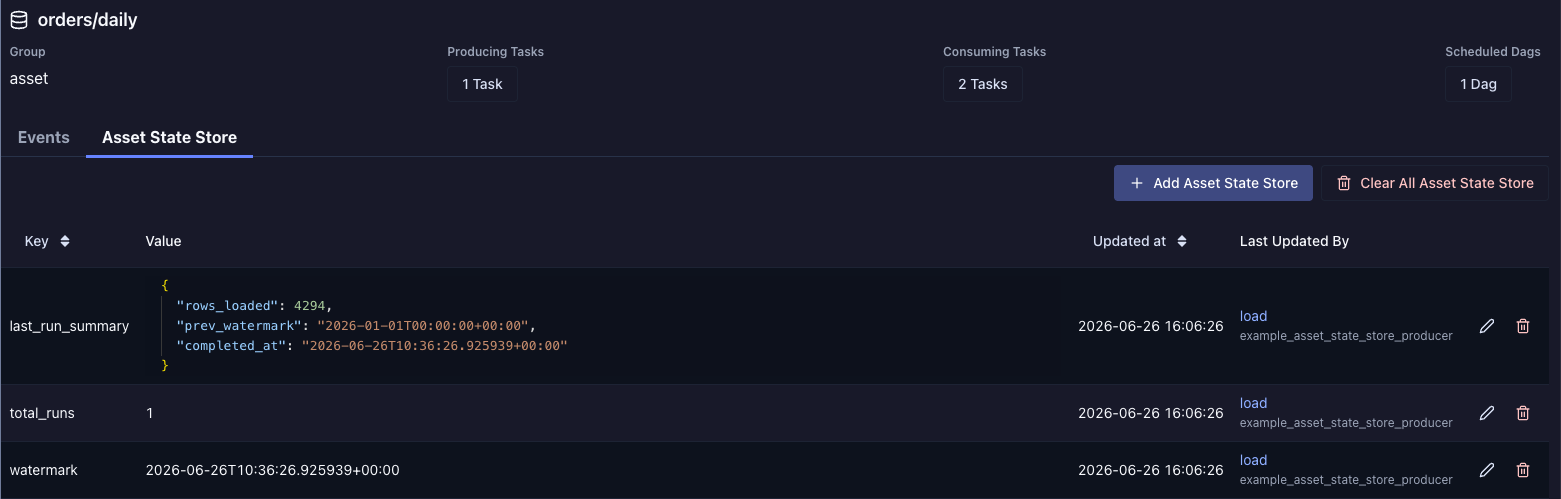Screen dimensions: 1561x499
Task: Click example_asset_state_store_producer in watermark row
Action: (x=1346, y=480)
